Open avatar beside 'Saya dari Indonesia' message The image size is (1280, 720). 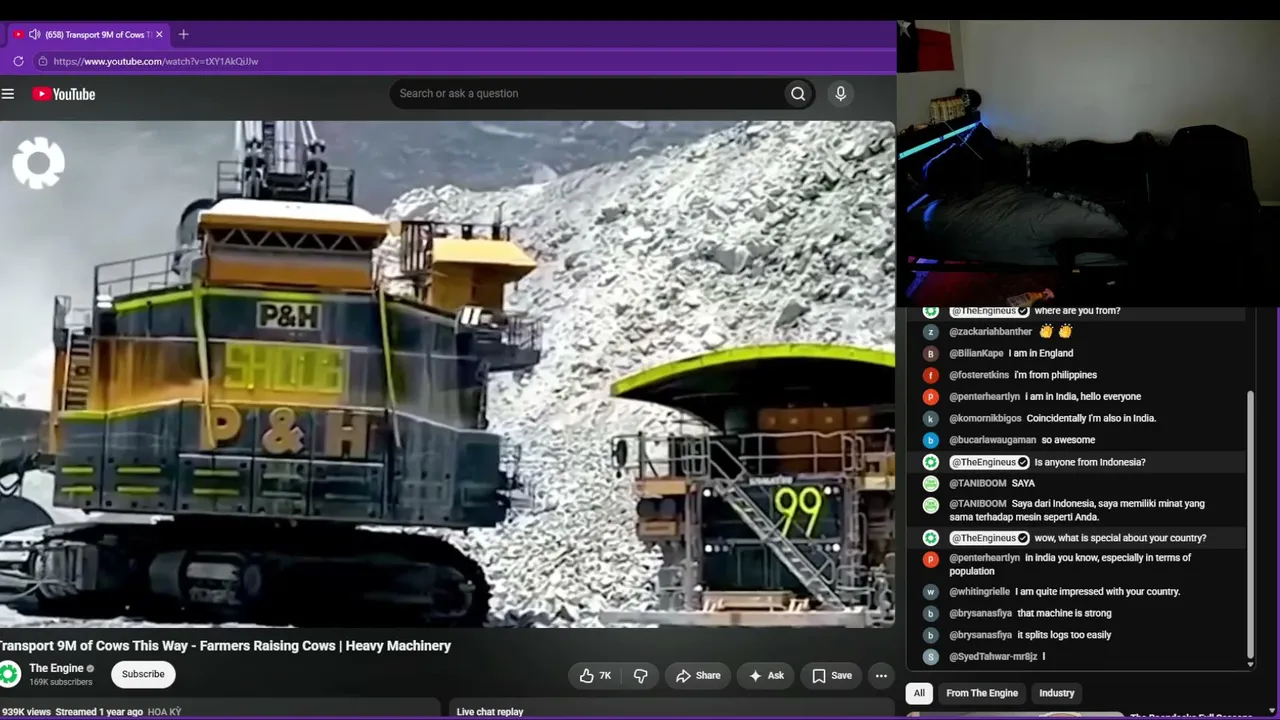[x=931, y=505]
